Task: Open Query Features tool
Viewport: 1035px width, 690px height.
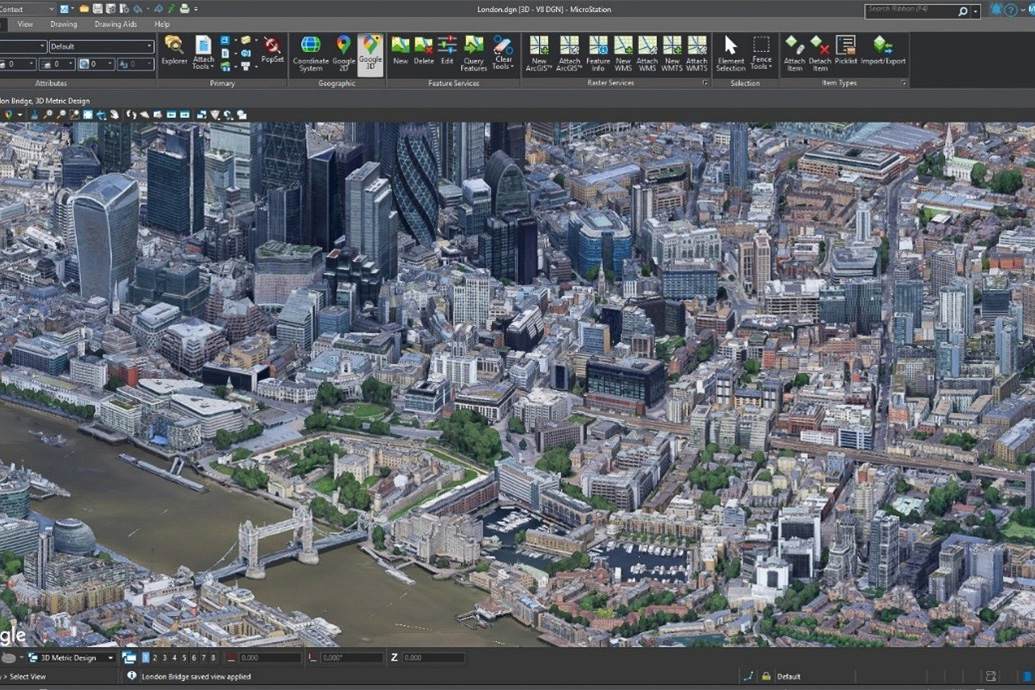Action: 473,53
